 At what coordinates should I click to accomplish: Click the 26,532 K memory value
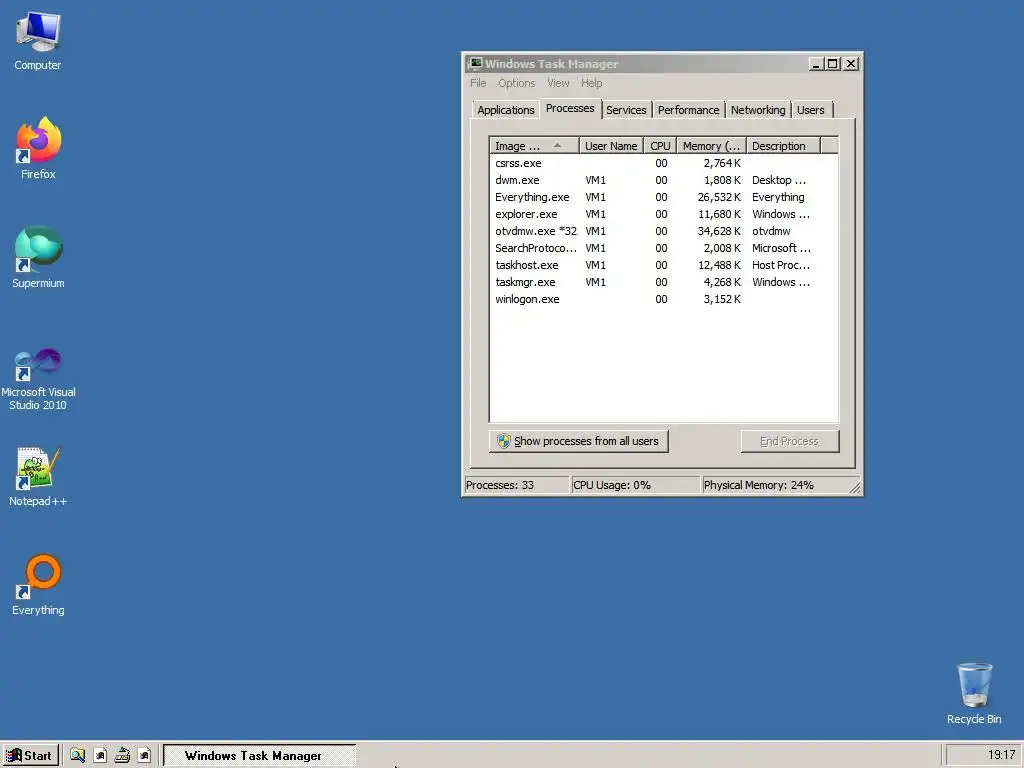click(719, 197)
